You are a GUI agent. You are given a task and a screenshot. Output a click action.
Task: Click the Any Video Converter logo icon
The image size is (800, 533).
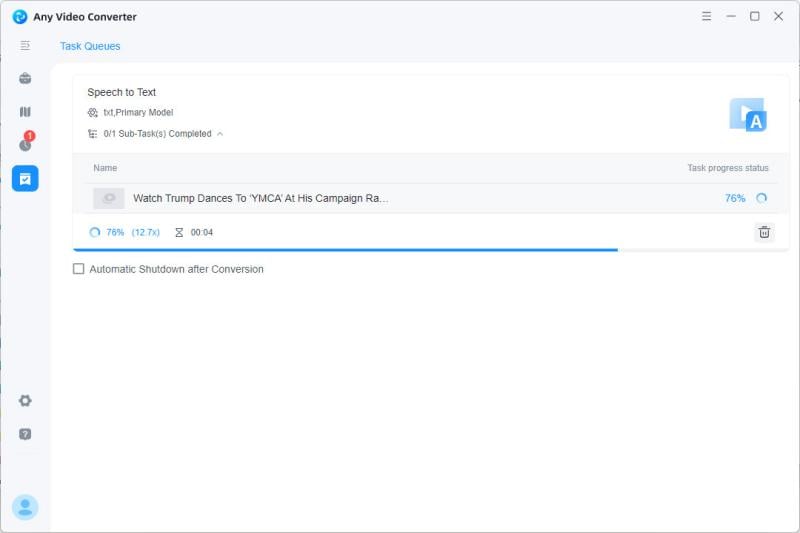click(20, 17)
